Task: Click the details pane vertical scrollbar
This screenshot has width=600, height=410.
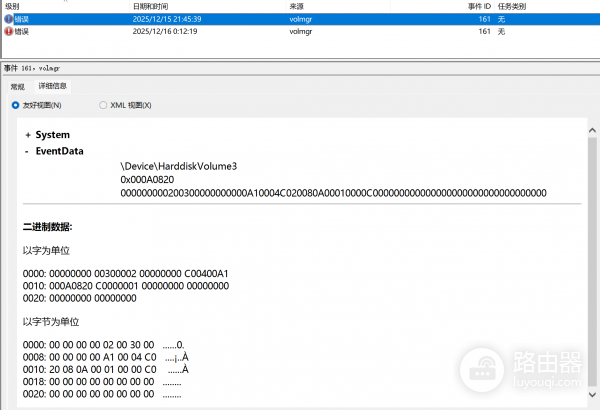Action: tap(593, 250)
